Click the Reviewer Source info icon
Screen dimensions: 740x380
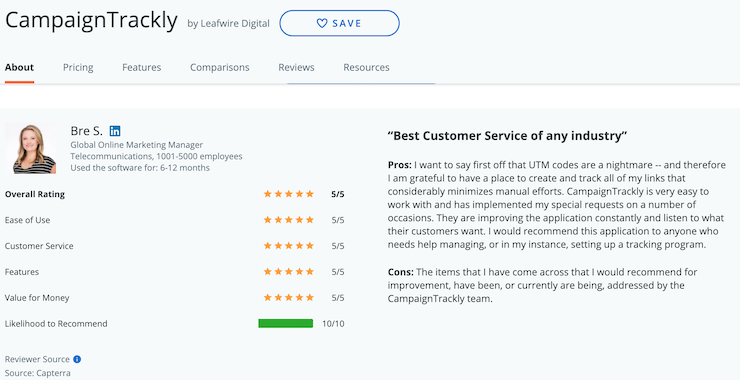click(77, 359)
